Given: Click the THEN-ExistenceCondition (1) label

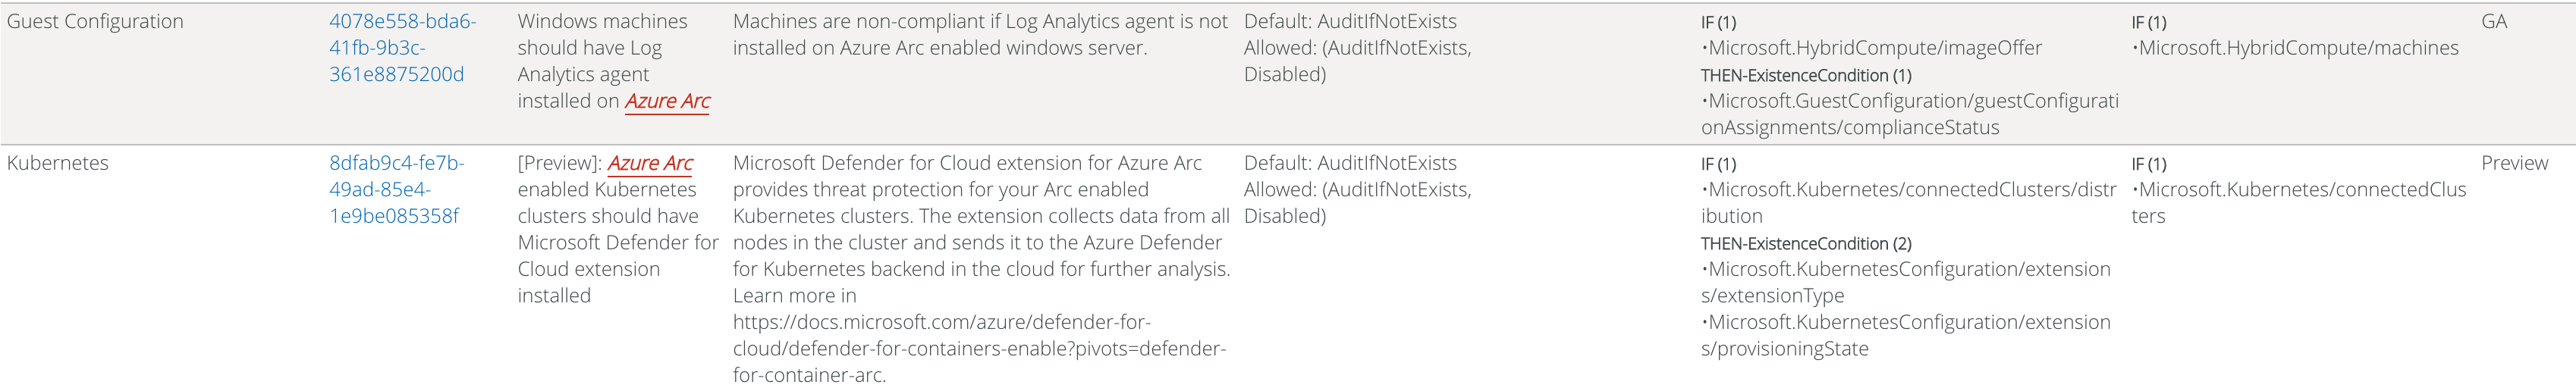Looking at the screenshot, I should coord(1806,75).
